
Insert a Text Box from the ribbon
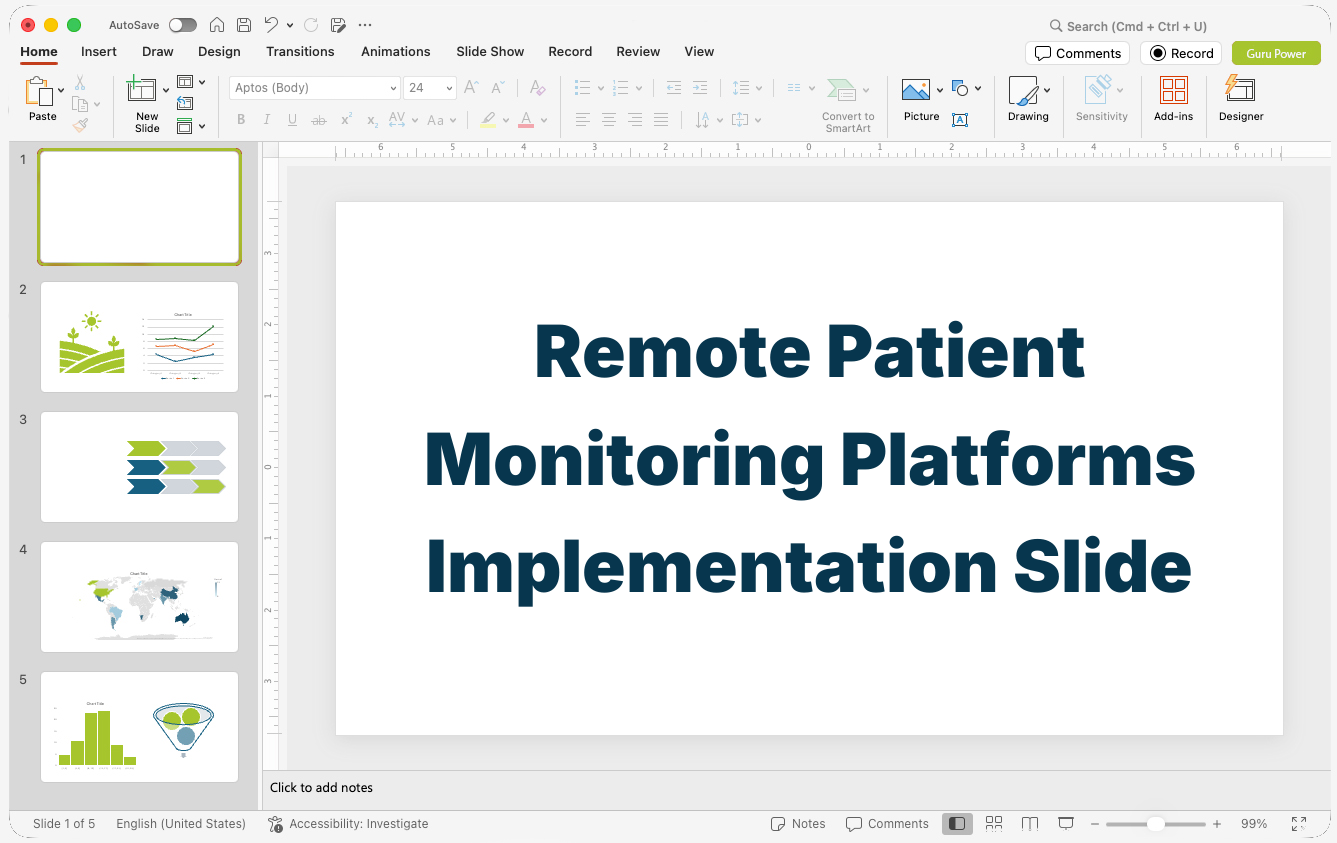tap(960, 120)
